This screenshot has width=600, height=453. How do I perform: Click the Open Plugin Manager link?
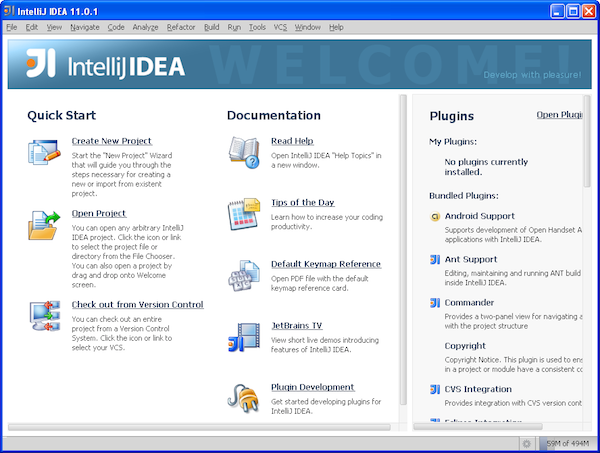tap(559, 115)
